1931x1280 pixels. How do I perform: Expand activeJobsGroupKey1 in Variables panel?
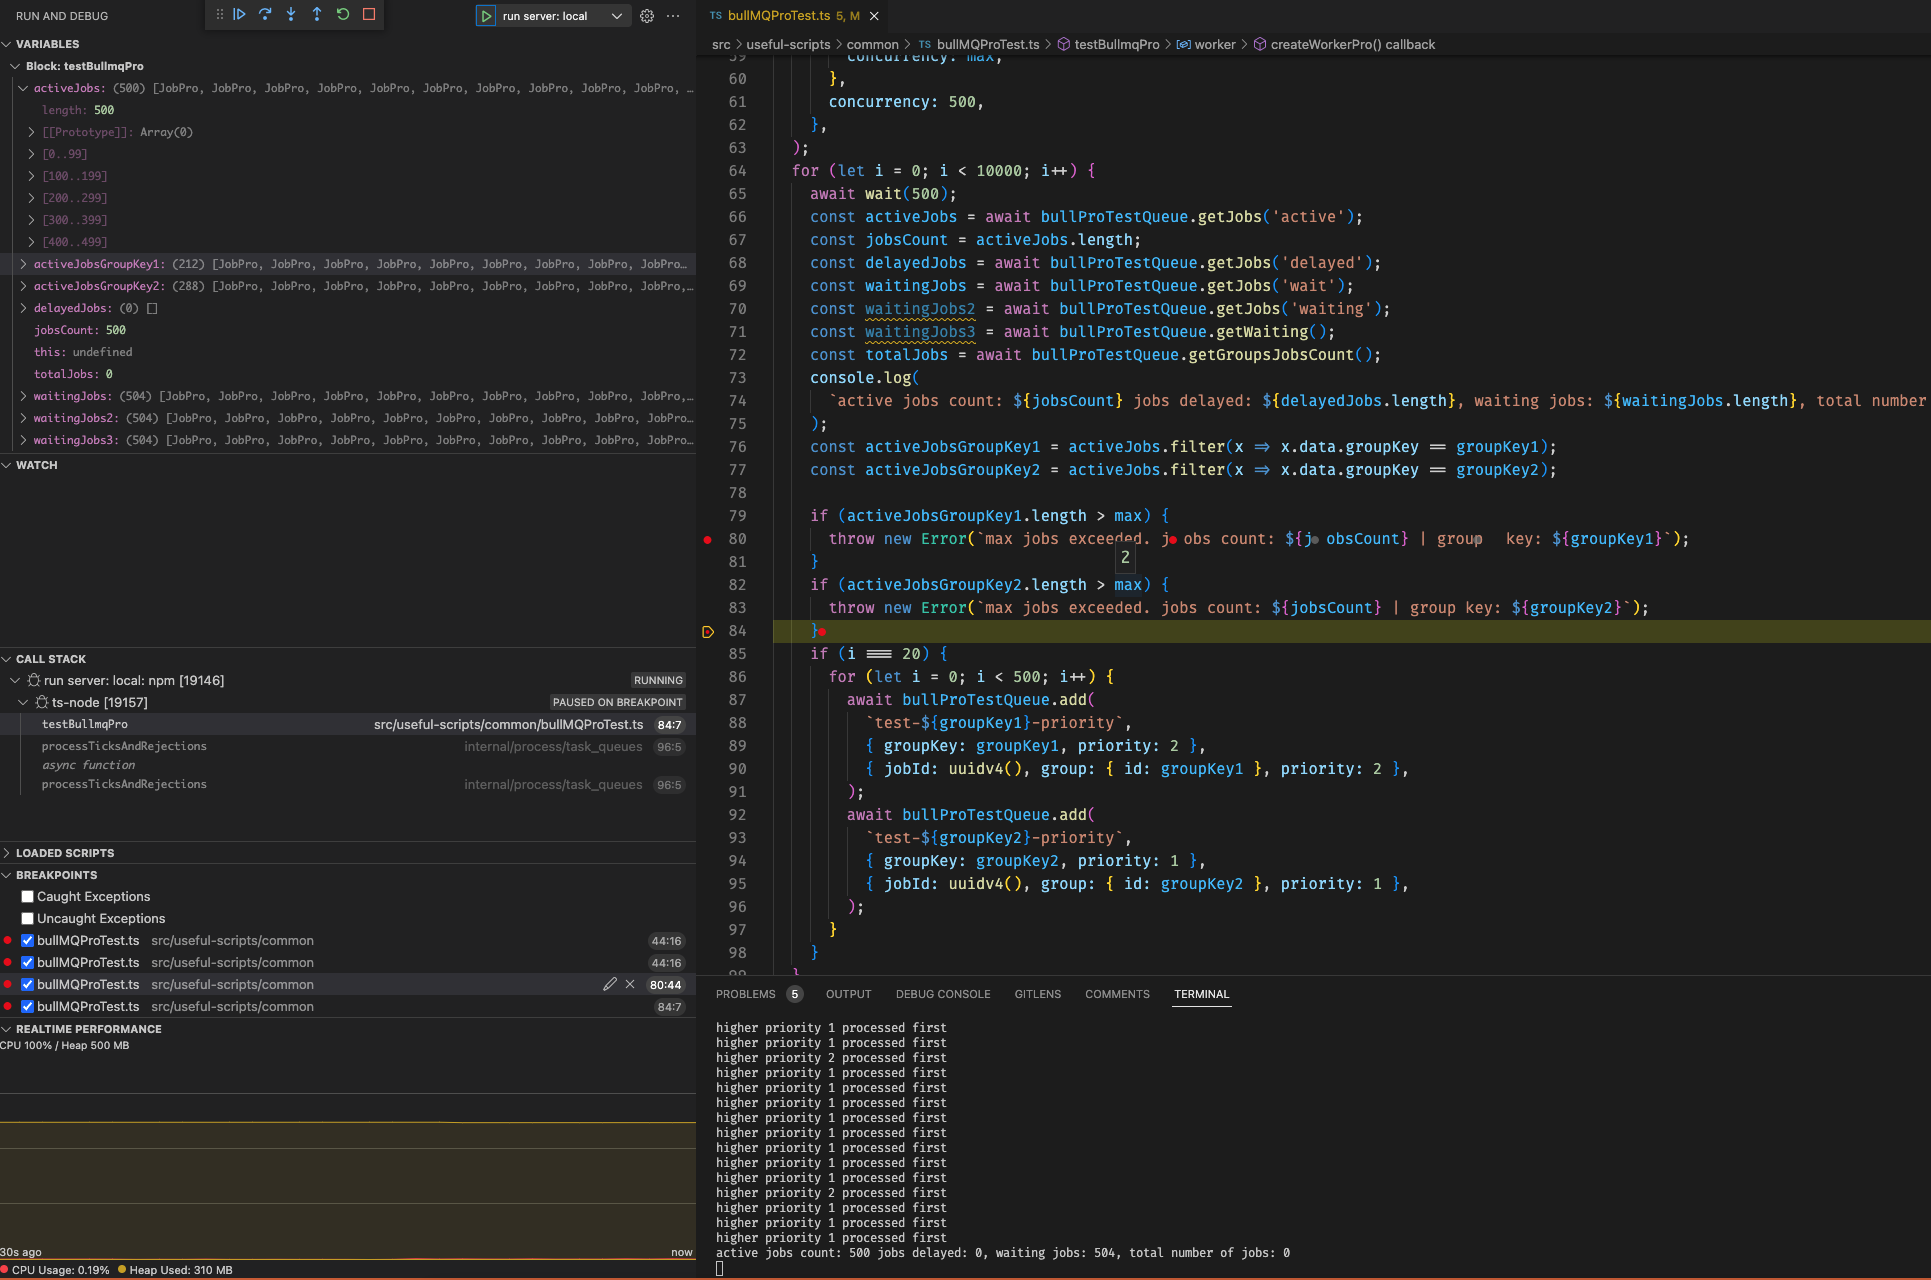tap(23, 263)
